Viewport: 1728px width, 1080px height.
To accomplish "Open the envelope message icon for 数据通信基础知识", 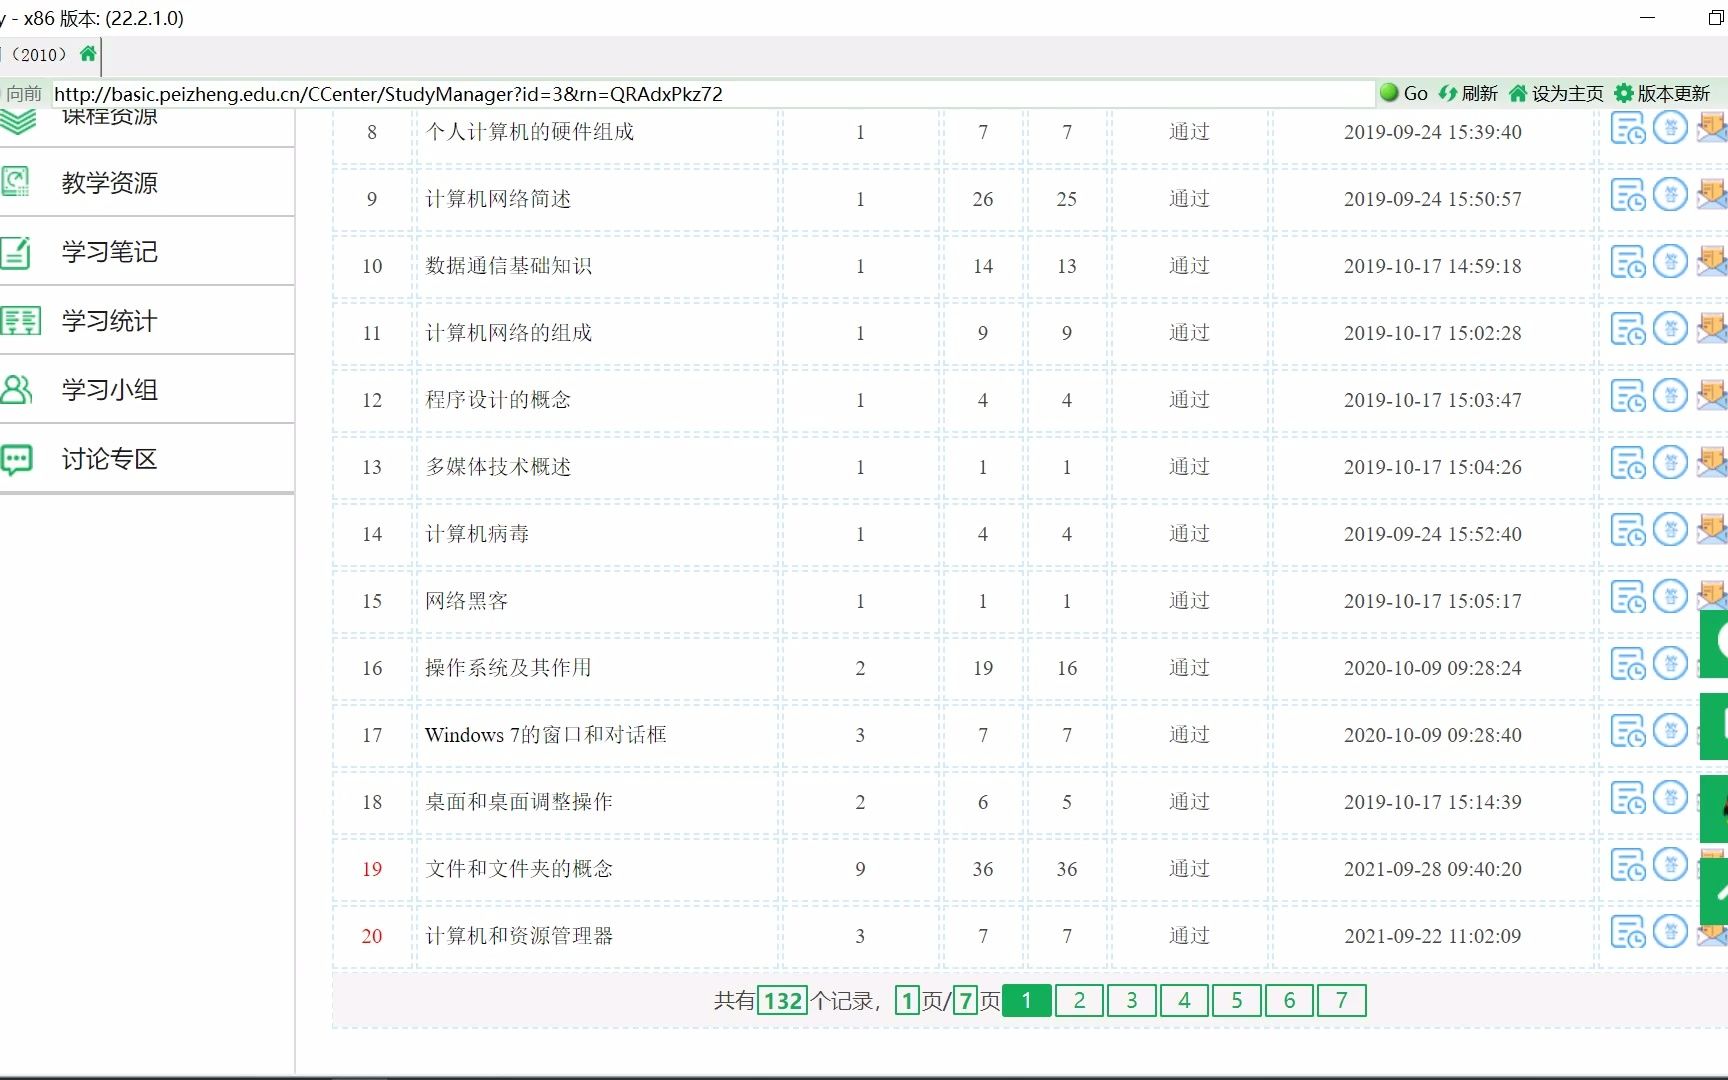I will [x=1712, y=261].
